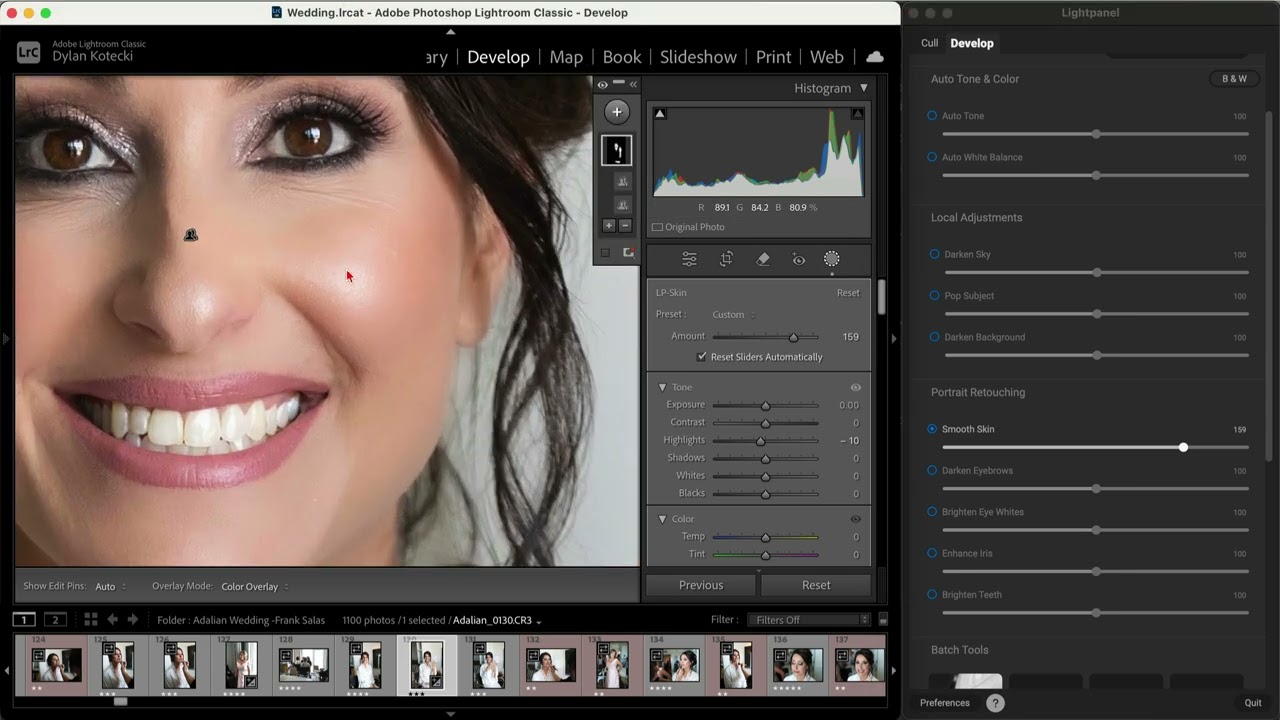Enable the Original Photo checkbox
This screenshot has height=720, width=1280.
pos(657,227)
